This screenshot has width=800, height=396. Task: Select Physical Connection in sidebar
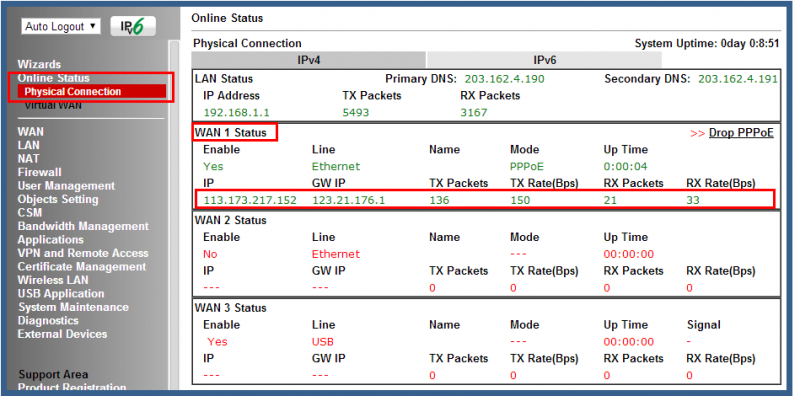point(72,92)
